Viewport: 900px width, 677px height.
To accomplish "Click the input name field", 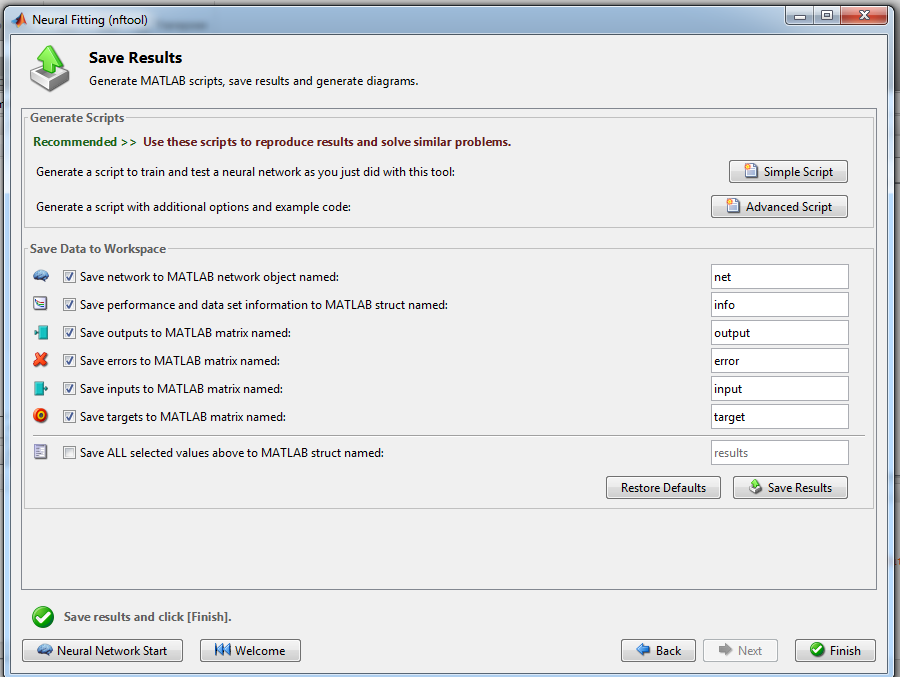I will tap(779, 389).
